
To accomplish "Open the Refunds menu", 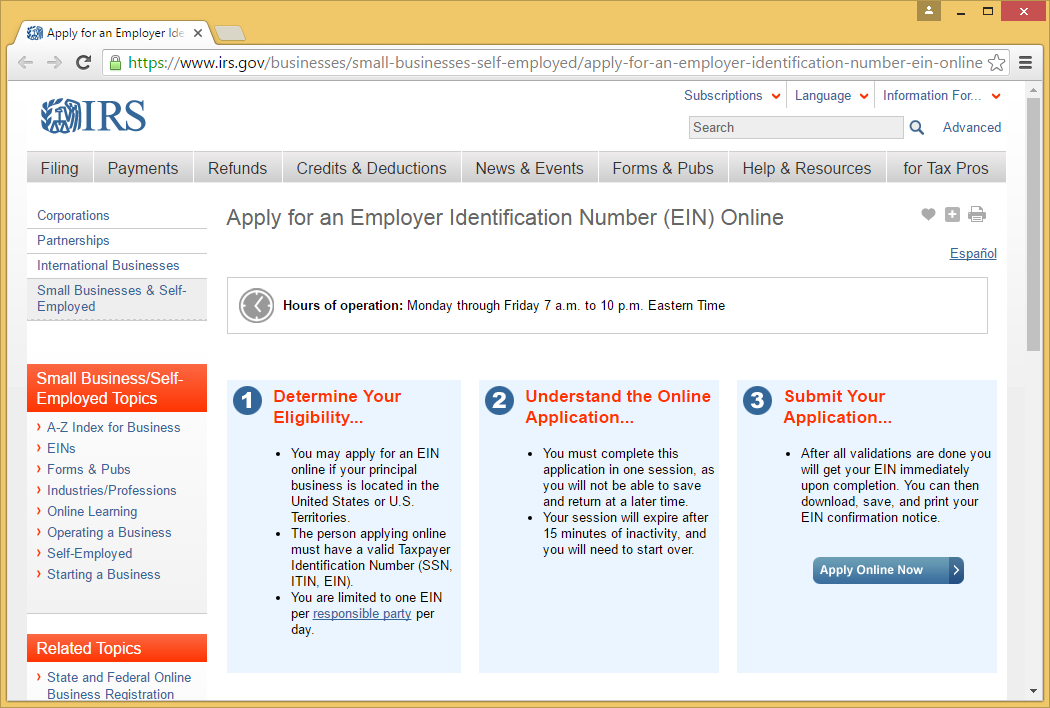I will (238, 168).
